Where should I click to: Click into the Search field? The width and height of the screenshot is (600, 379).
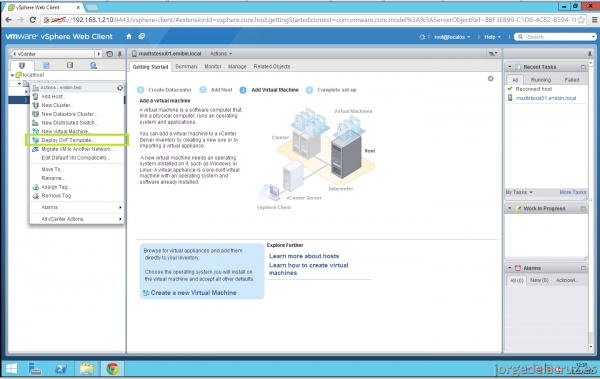pyautogui.click(x=554, y=37)
